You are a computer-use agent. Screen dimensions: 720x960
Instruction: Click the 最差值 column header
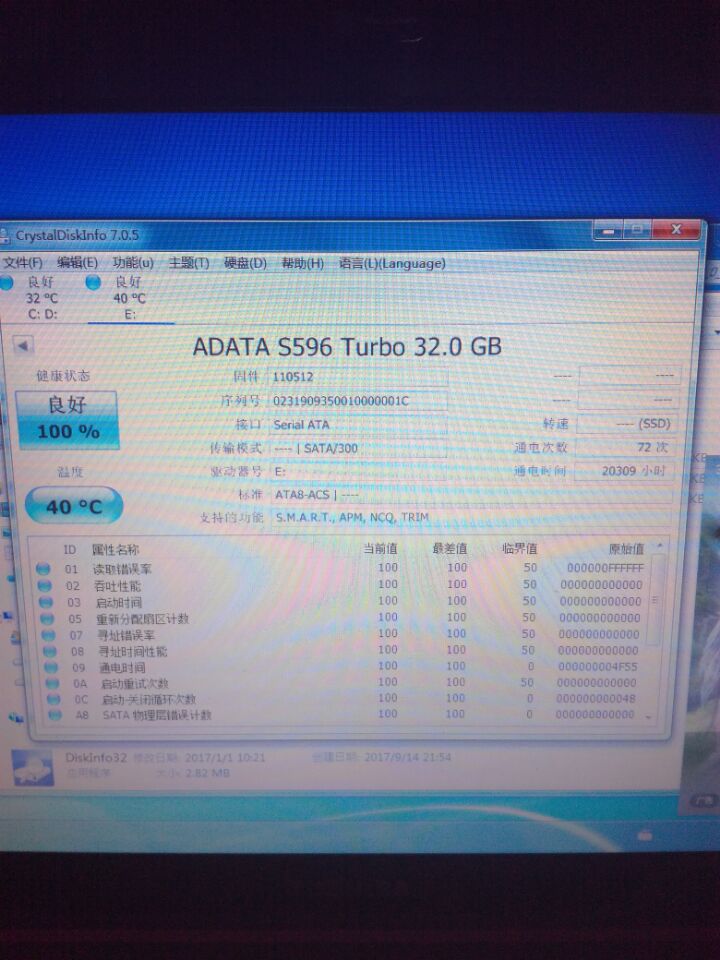point(450,548)
